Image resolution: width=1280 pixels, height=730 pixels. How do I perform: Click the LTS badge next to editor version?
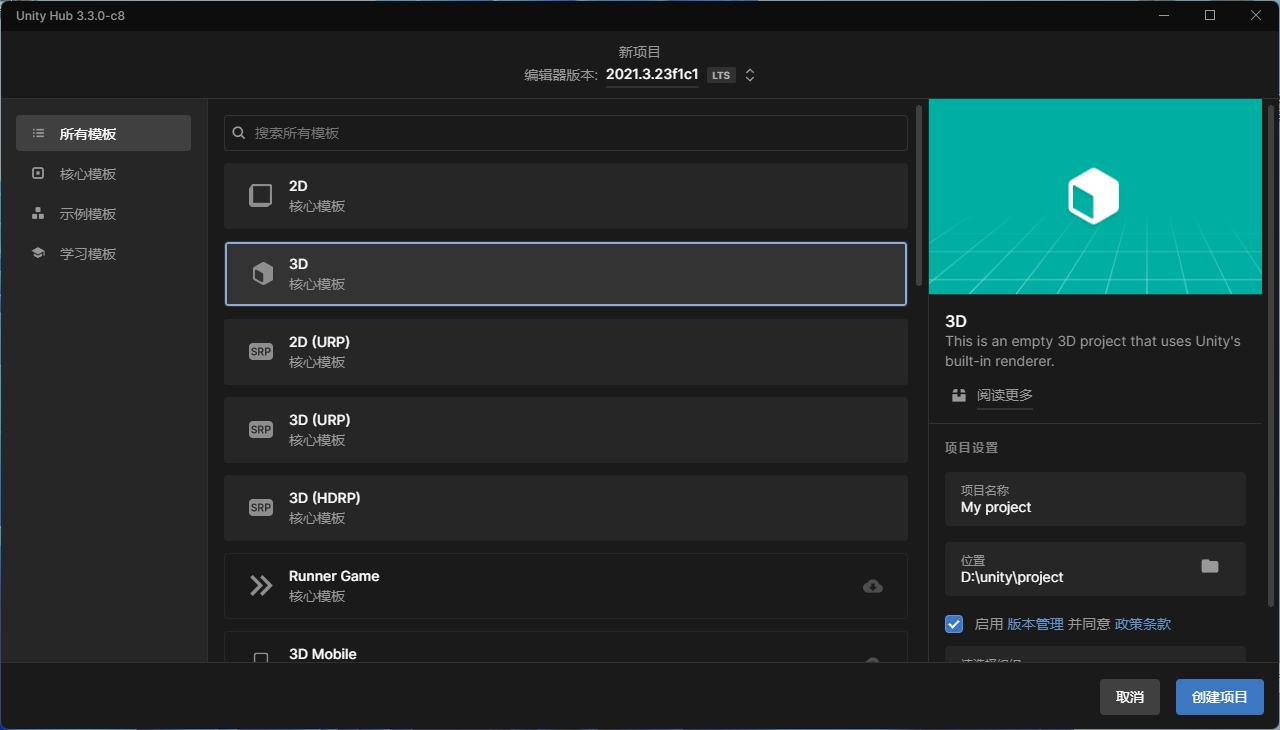point(721,75)
